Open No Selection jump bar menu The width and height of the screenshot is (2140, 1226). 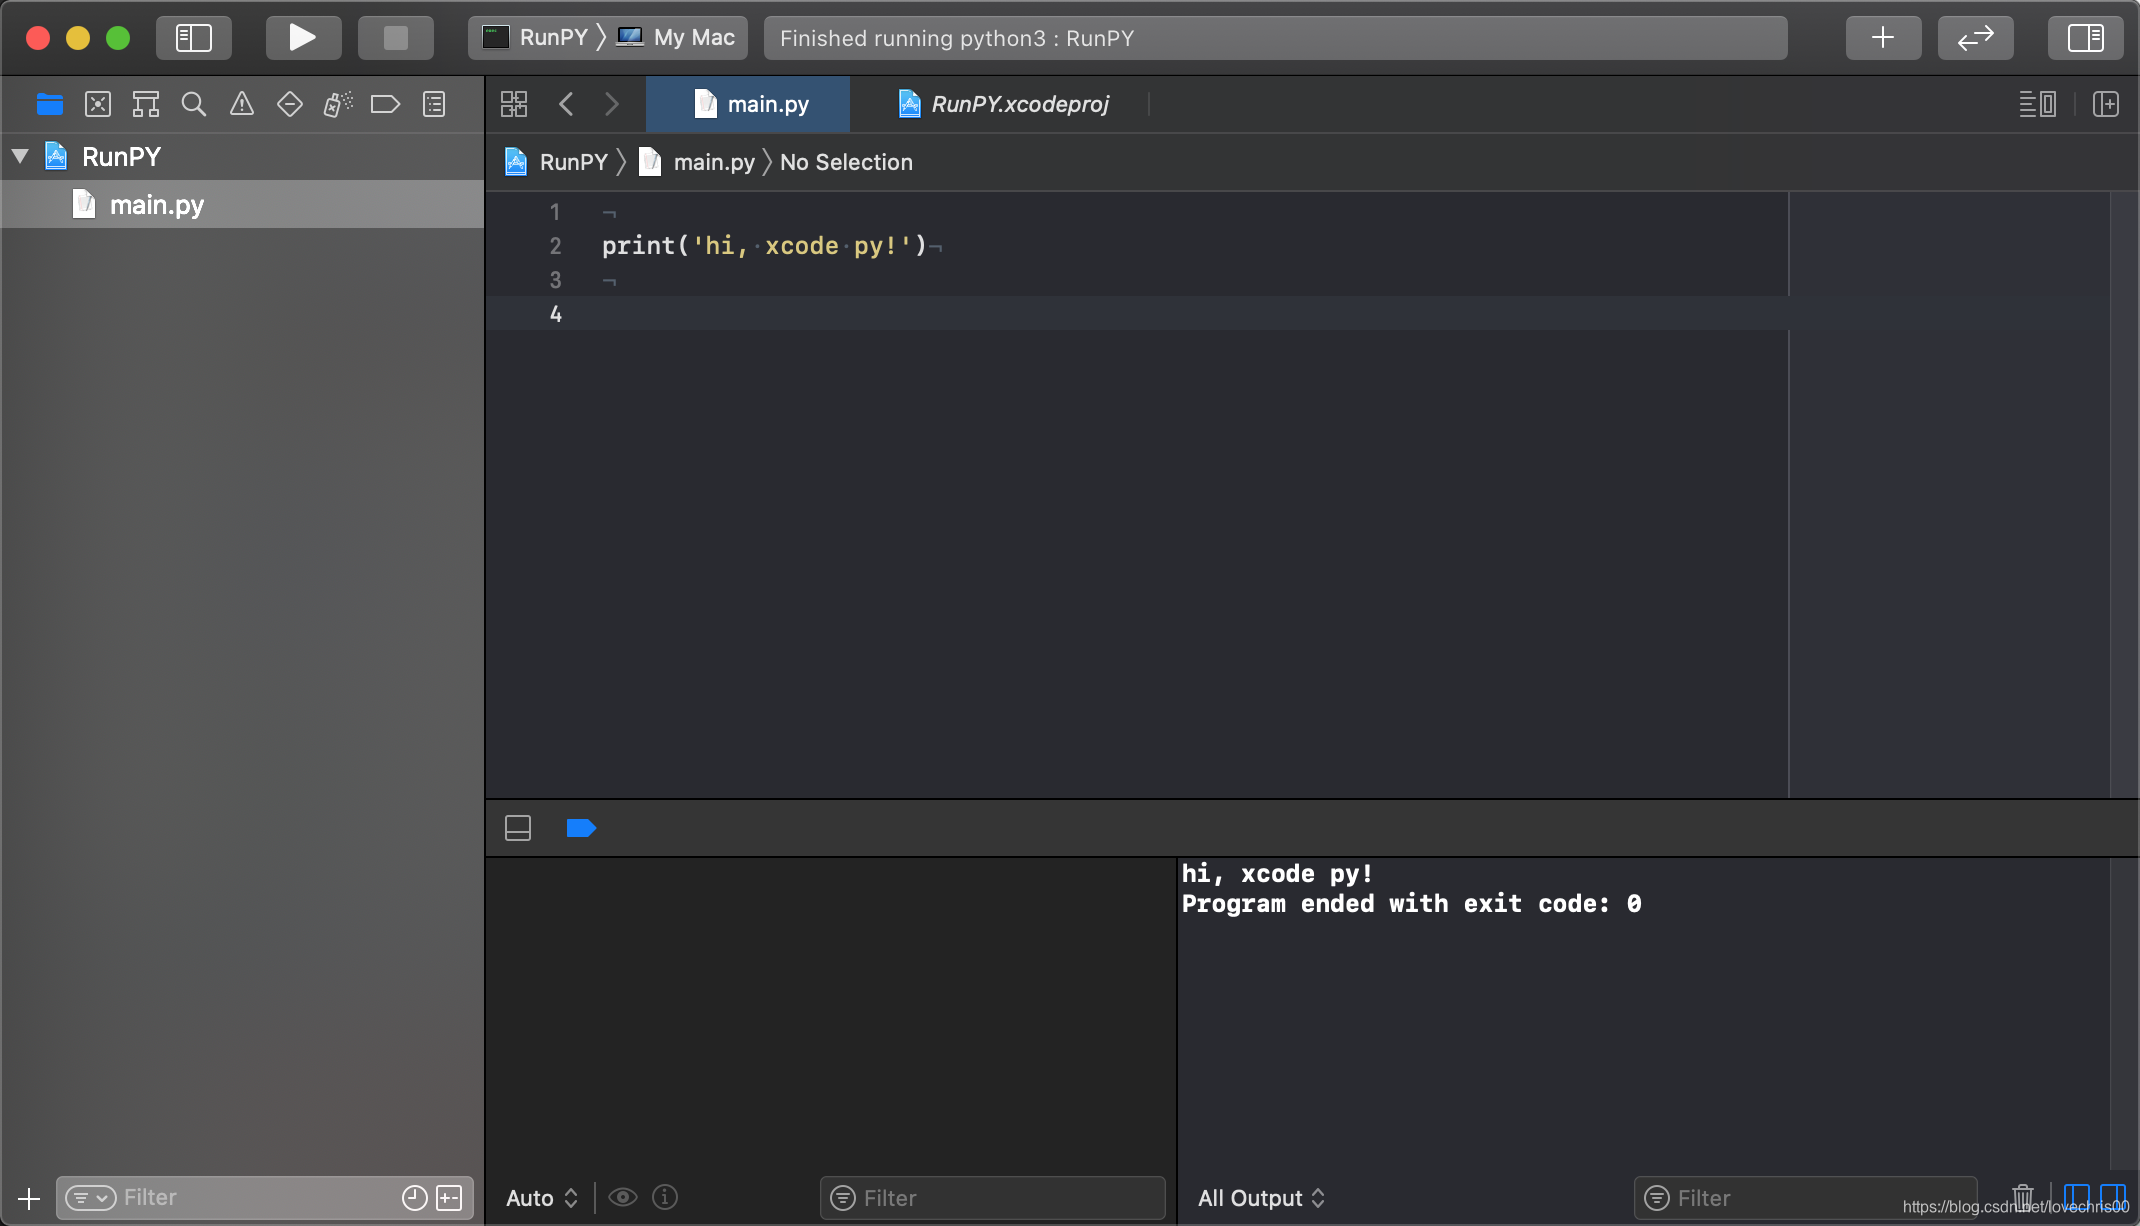(846, 162)
